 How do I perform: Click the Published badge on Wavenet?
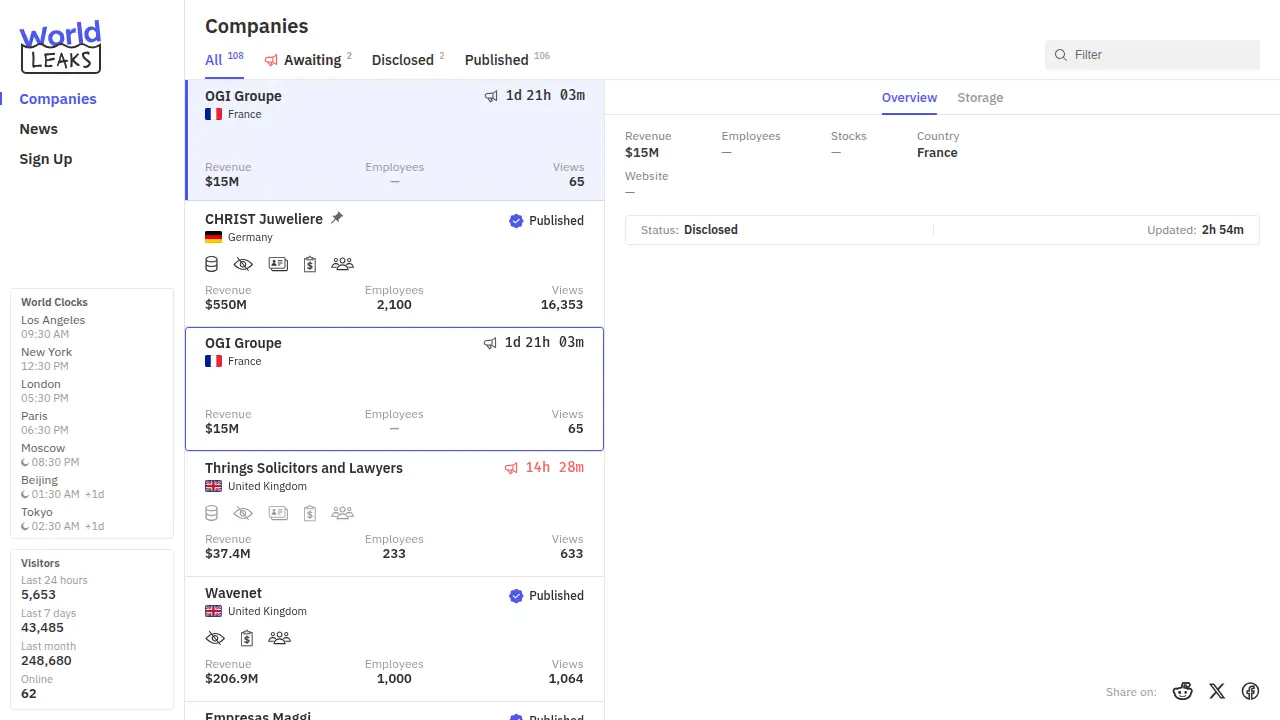[x=546, y=596]
